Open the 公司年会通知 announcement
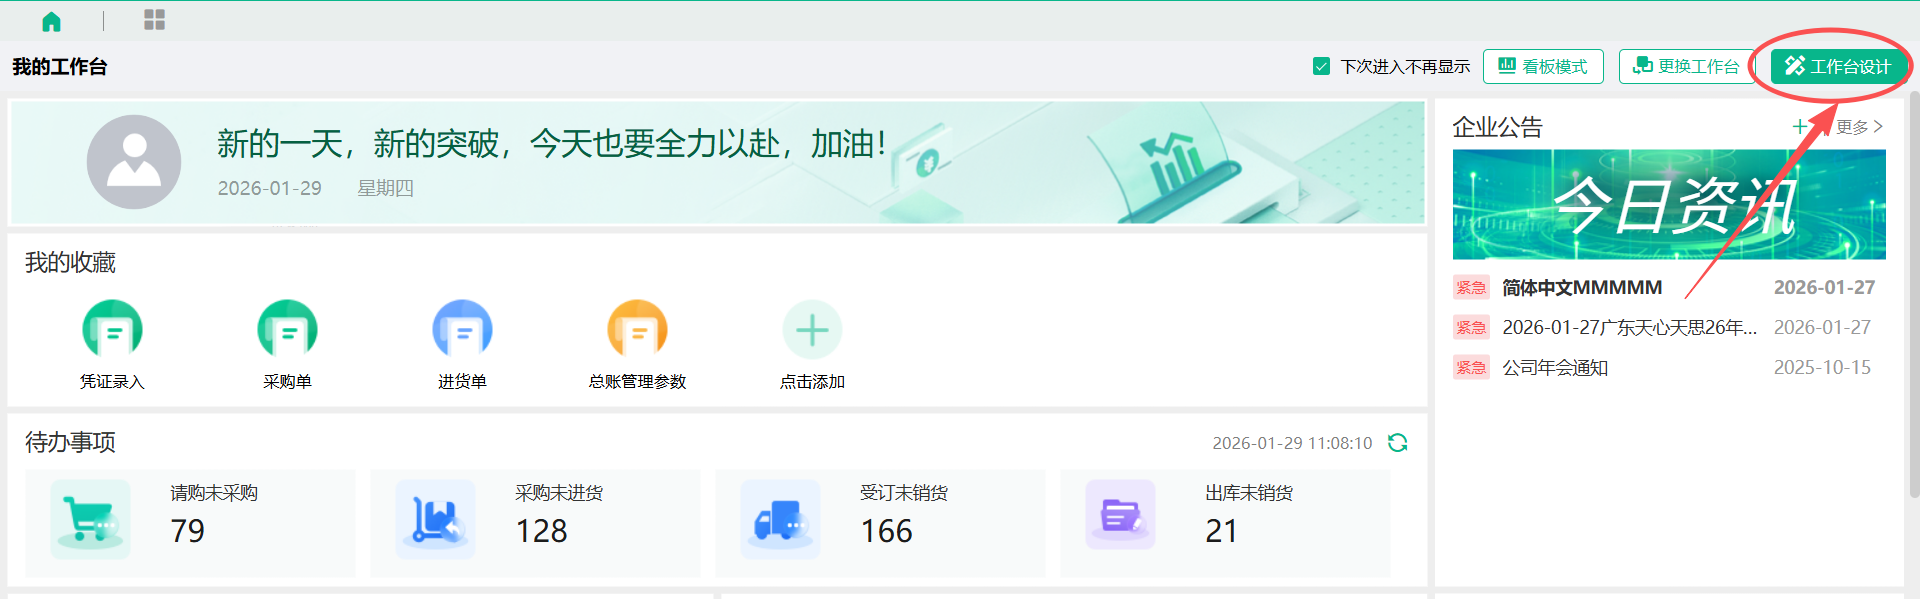 pos(1555,368)
